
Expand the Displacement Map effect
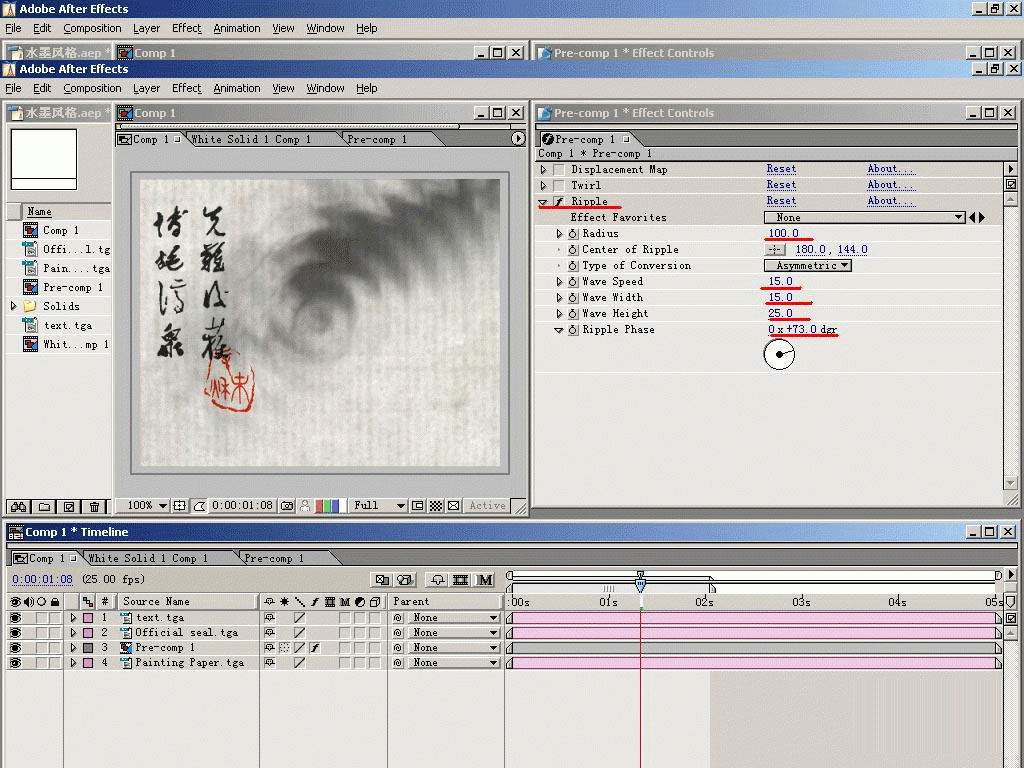tap(543, 169)
